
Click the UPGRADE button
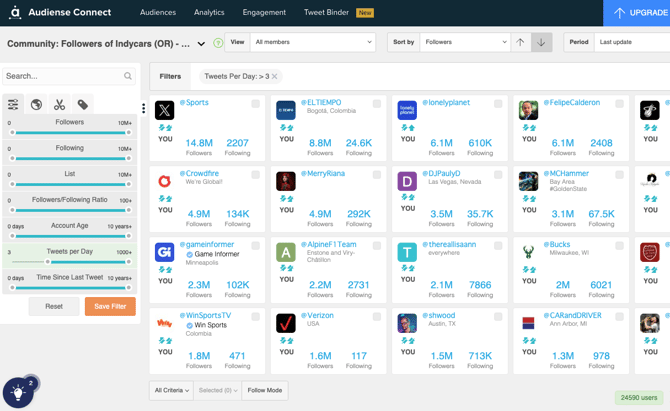[637, 13]
